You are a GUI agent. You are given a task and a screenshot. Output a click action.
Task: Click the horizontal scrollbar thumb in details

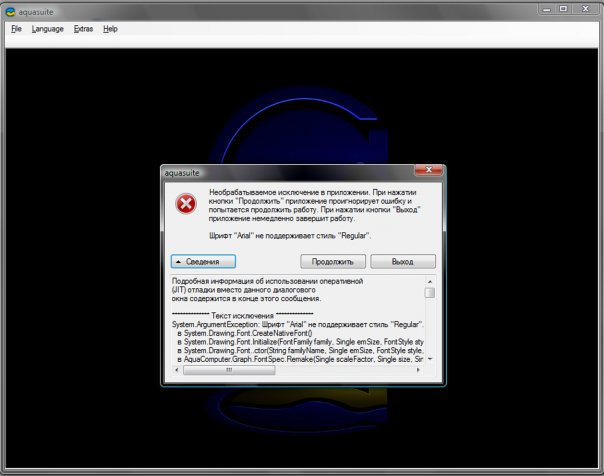(229, 370)
